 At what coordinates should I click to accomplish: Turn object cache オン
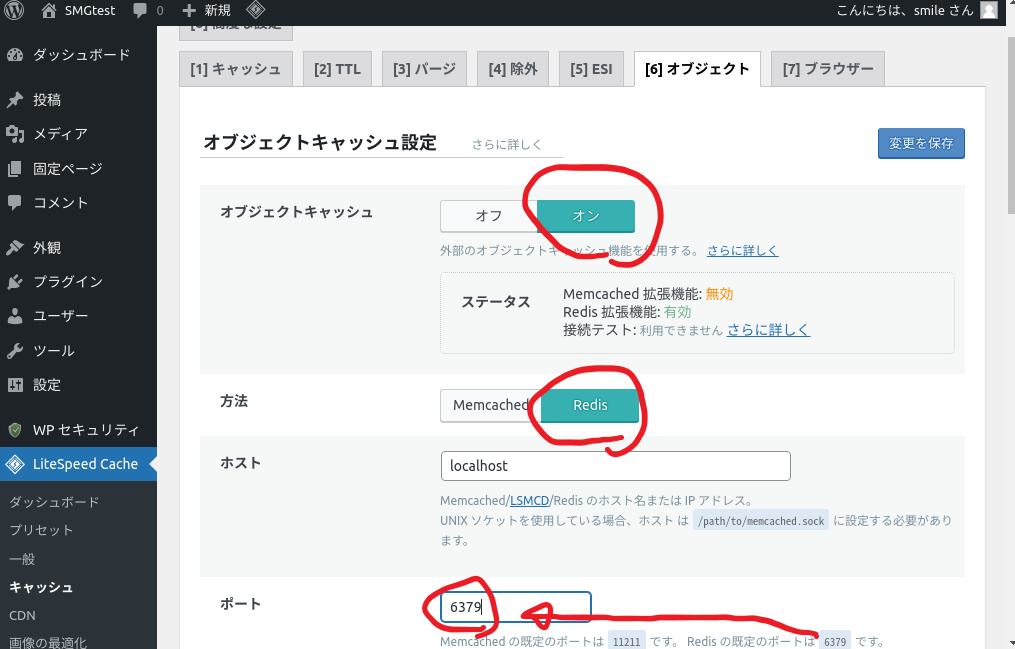[586, 216]
